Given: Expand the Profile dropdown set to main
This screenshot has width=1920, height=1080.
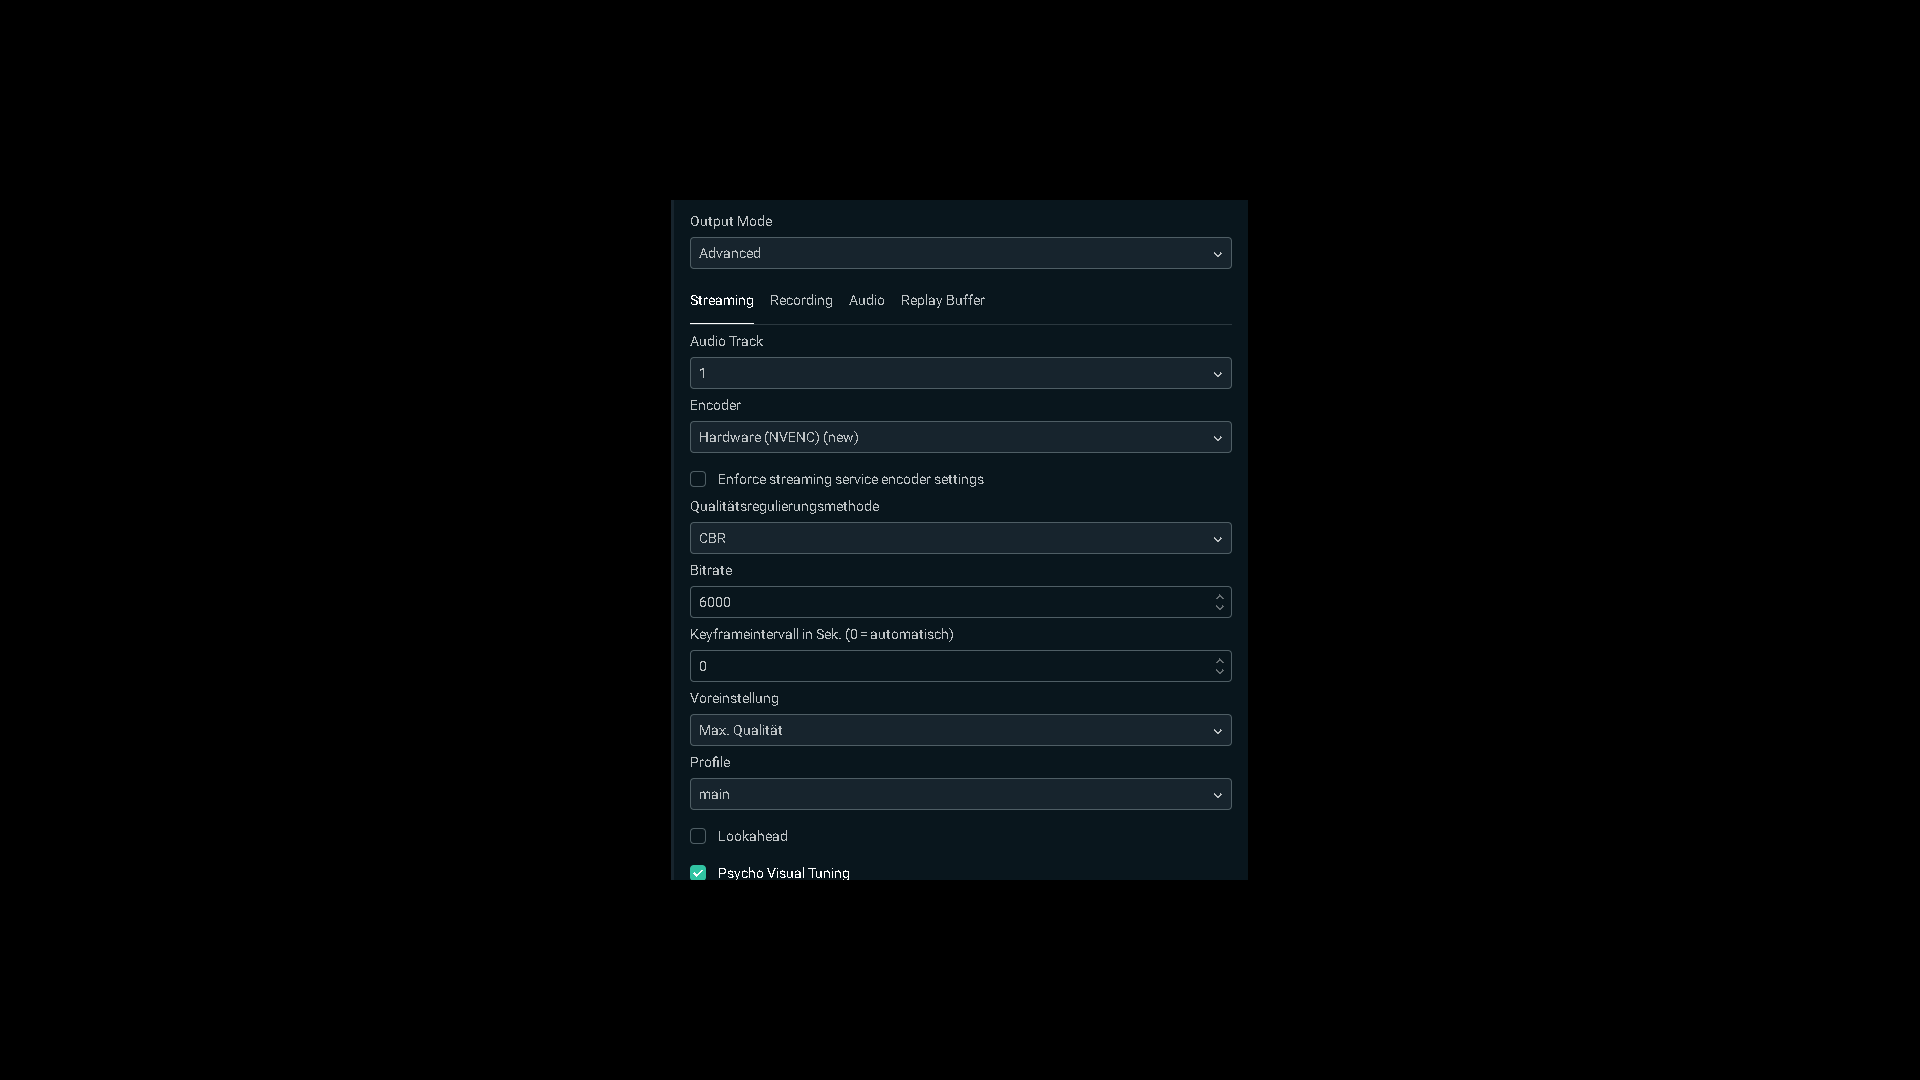Looking at the screenshot, I should 960,794.
